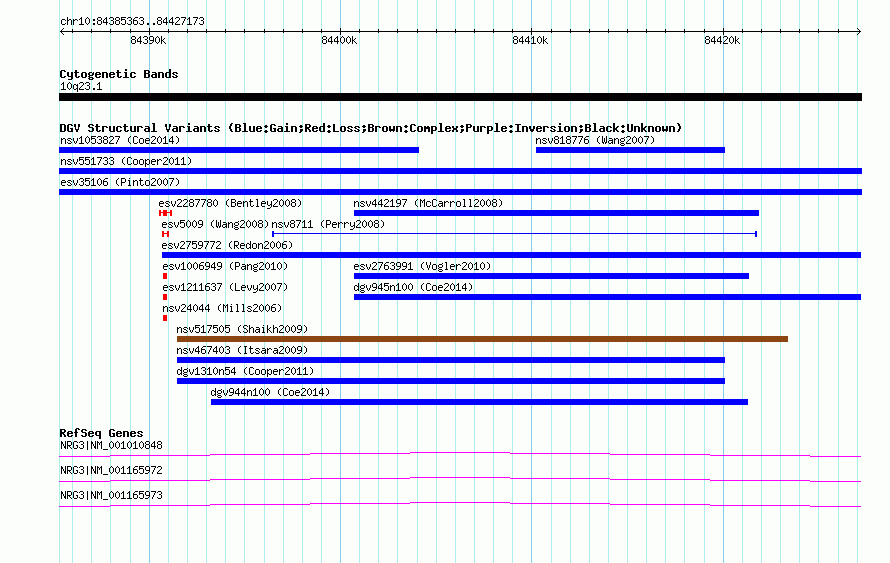
Task: Click red loss glyph for esv5009 (Wang2008)
Action: point(165,234)
